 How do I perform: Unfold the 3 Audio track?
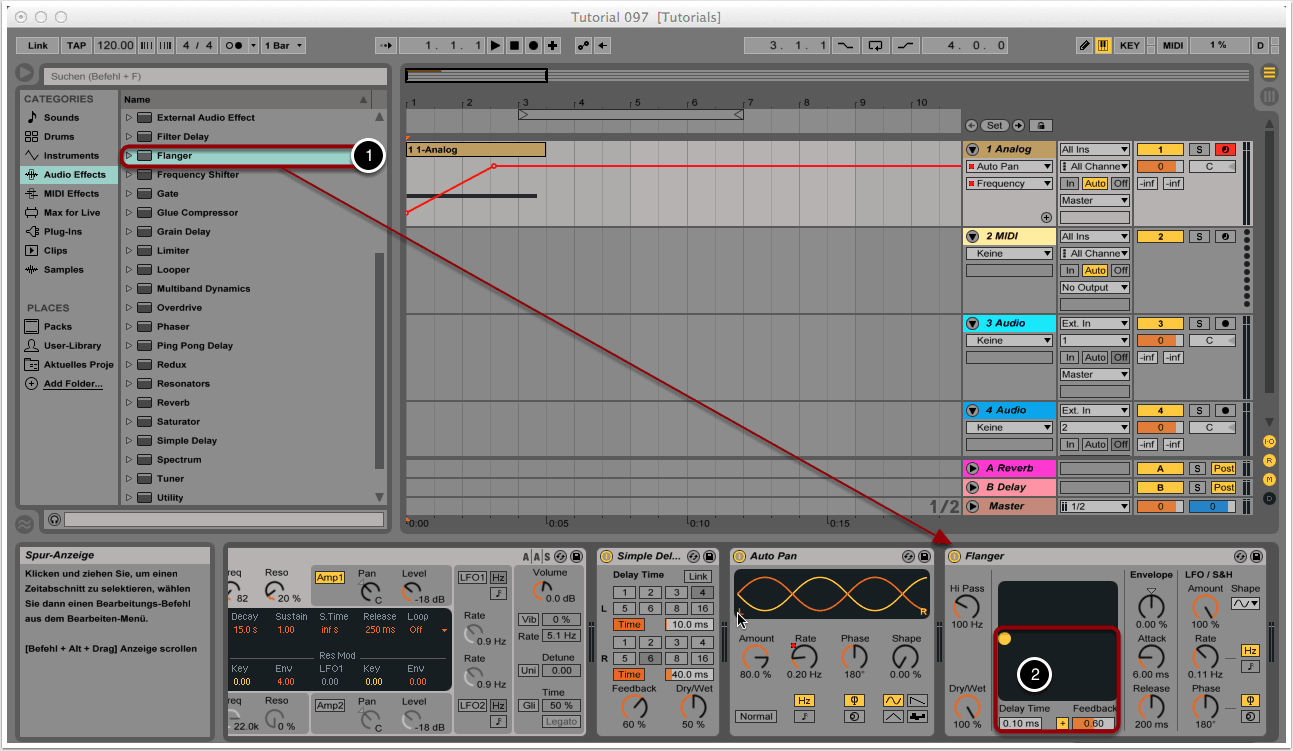[973, 324]
